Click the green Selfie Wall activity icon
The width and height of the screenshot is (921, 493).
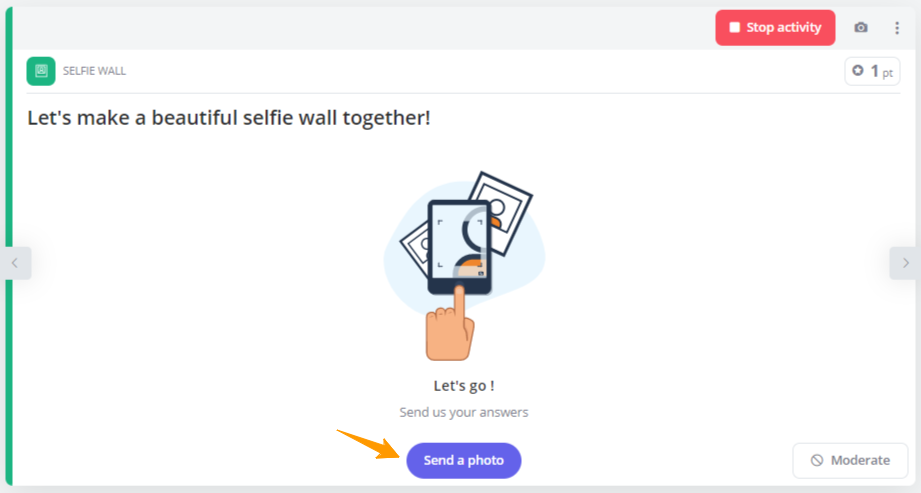[x=41, y=71]
